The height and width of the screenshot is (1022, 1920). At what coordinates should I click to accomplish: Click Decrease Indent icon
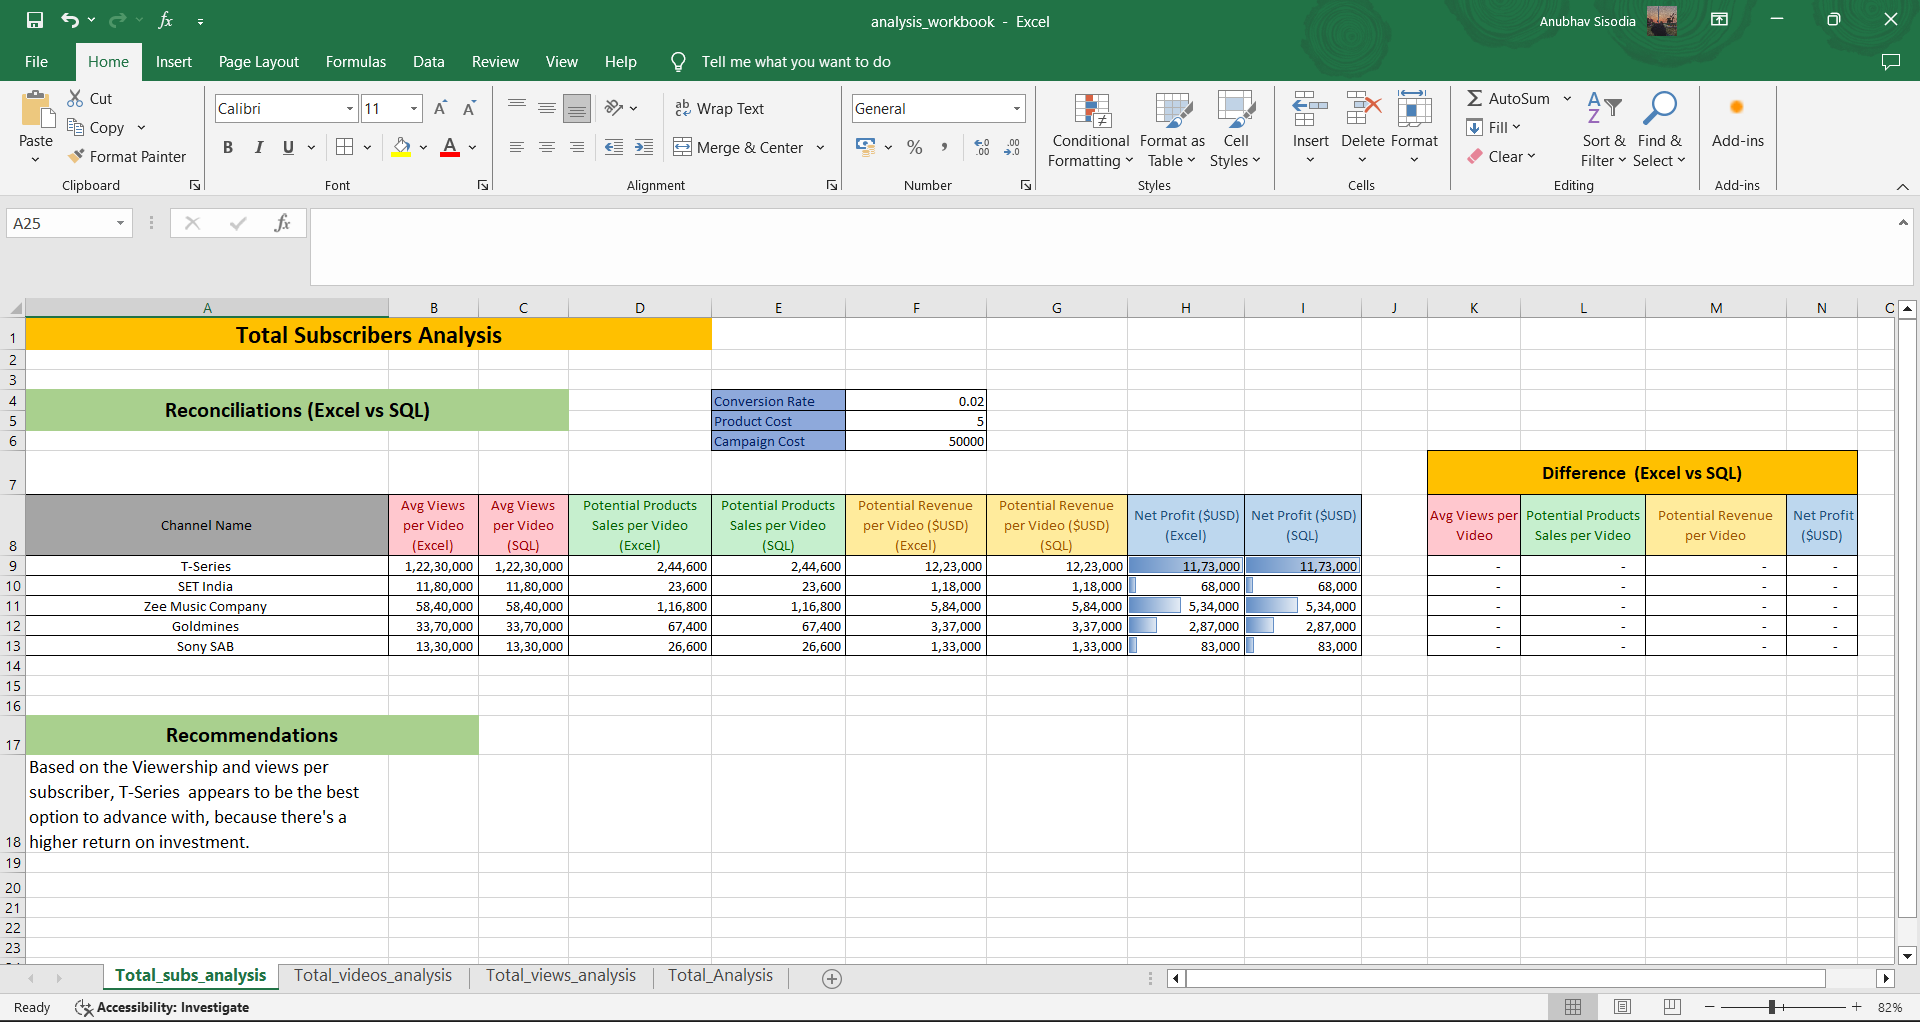pyautogui.click(x=614, y=147)
